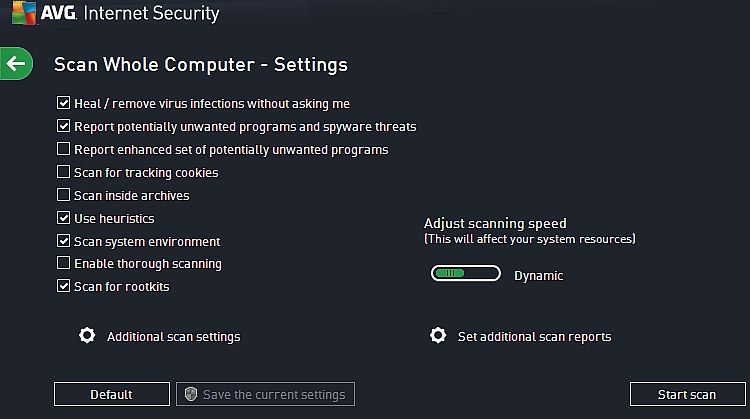Screen dimensions: 750x419
Task: Click Save the current settings
Action: (265, 394)
